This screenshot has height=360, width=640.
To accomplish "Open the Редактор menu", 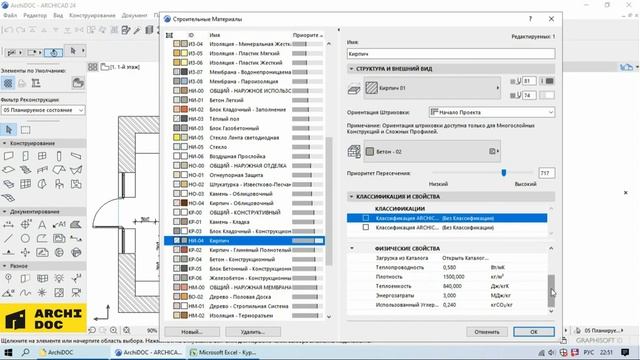I will 35,16.
